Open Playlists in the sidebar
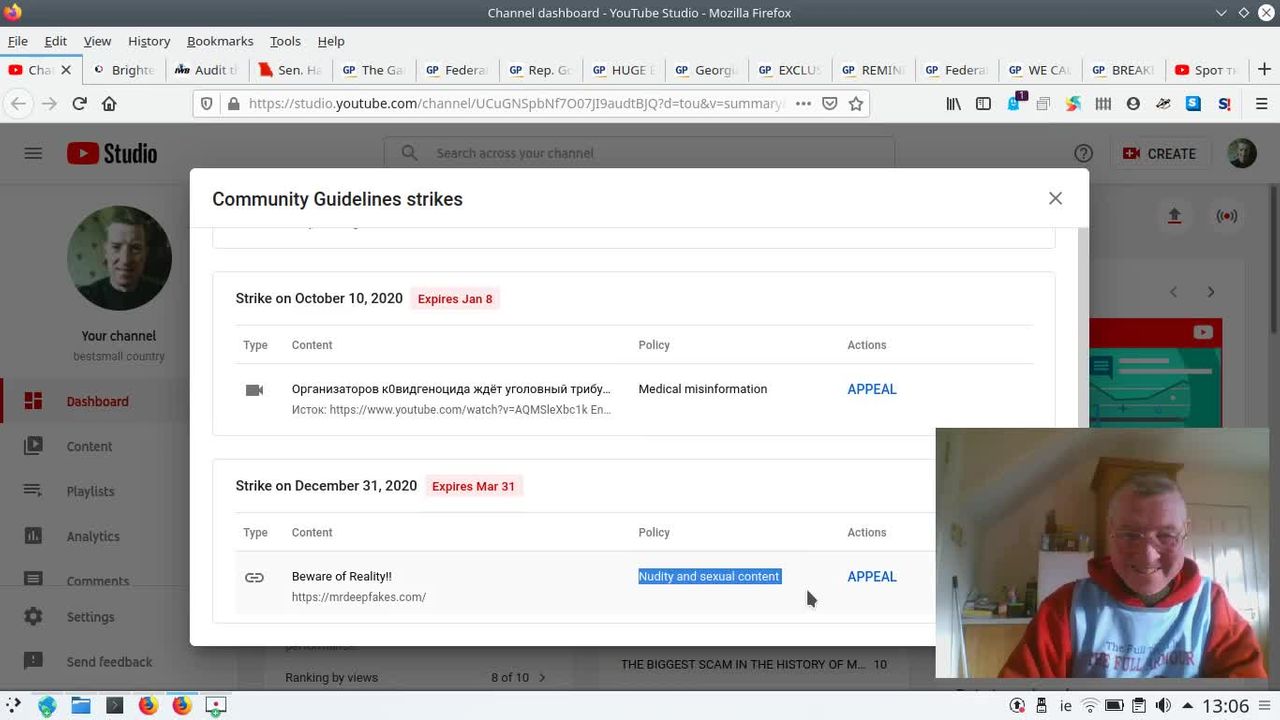 [90, 491]
